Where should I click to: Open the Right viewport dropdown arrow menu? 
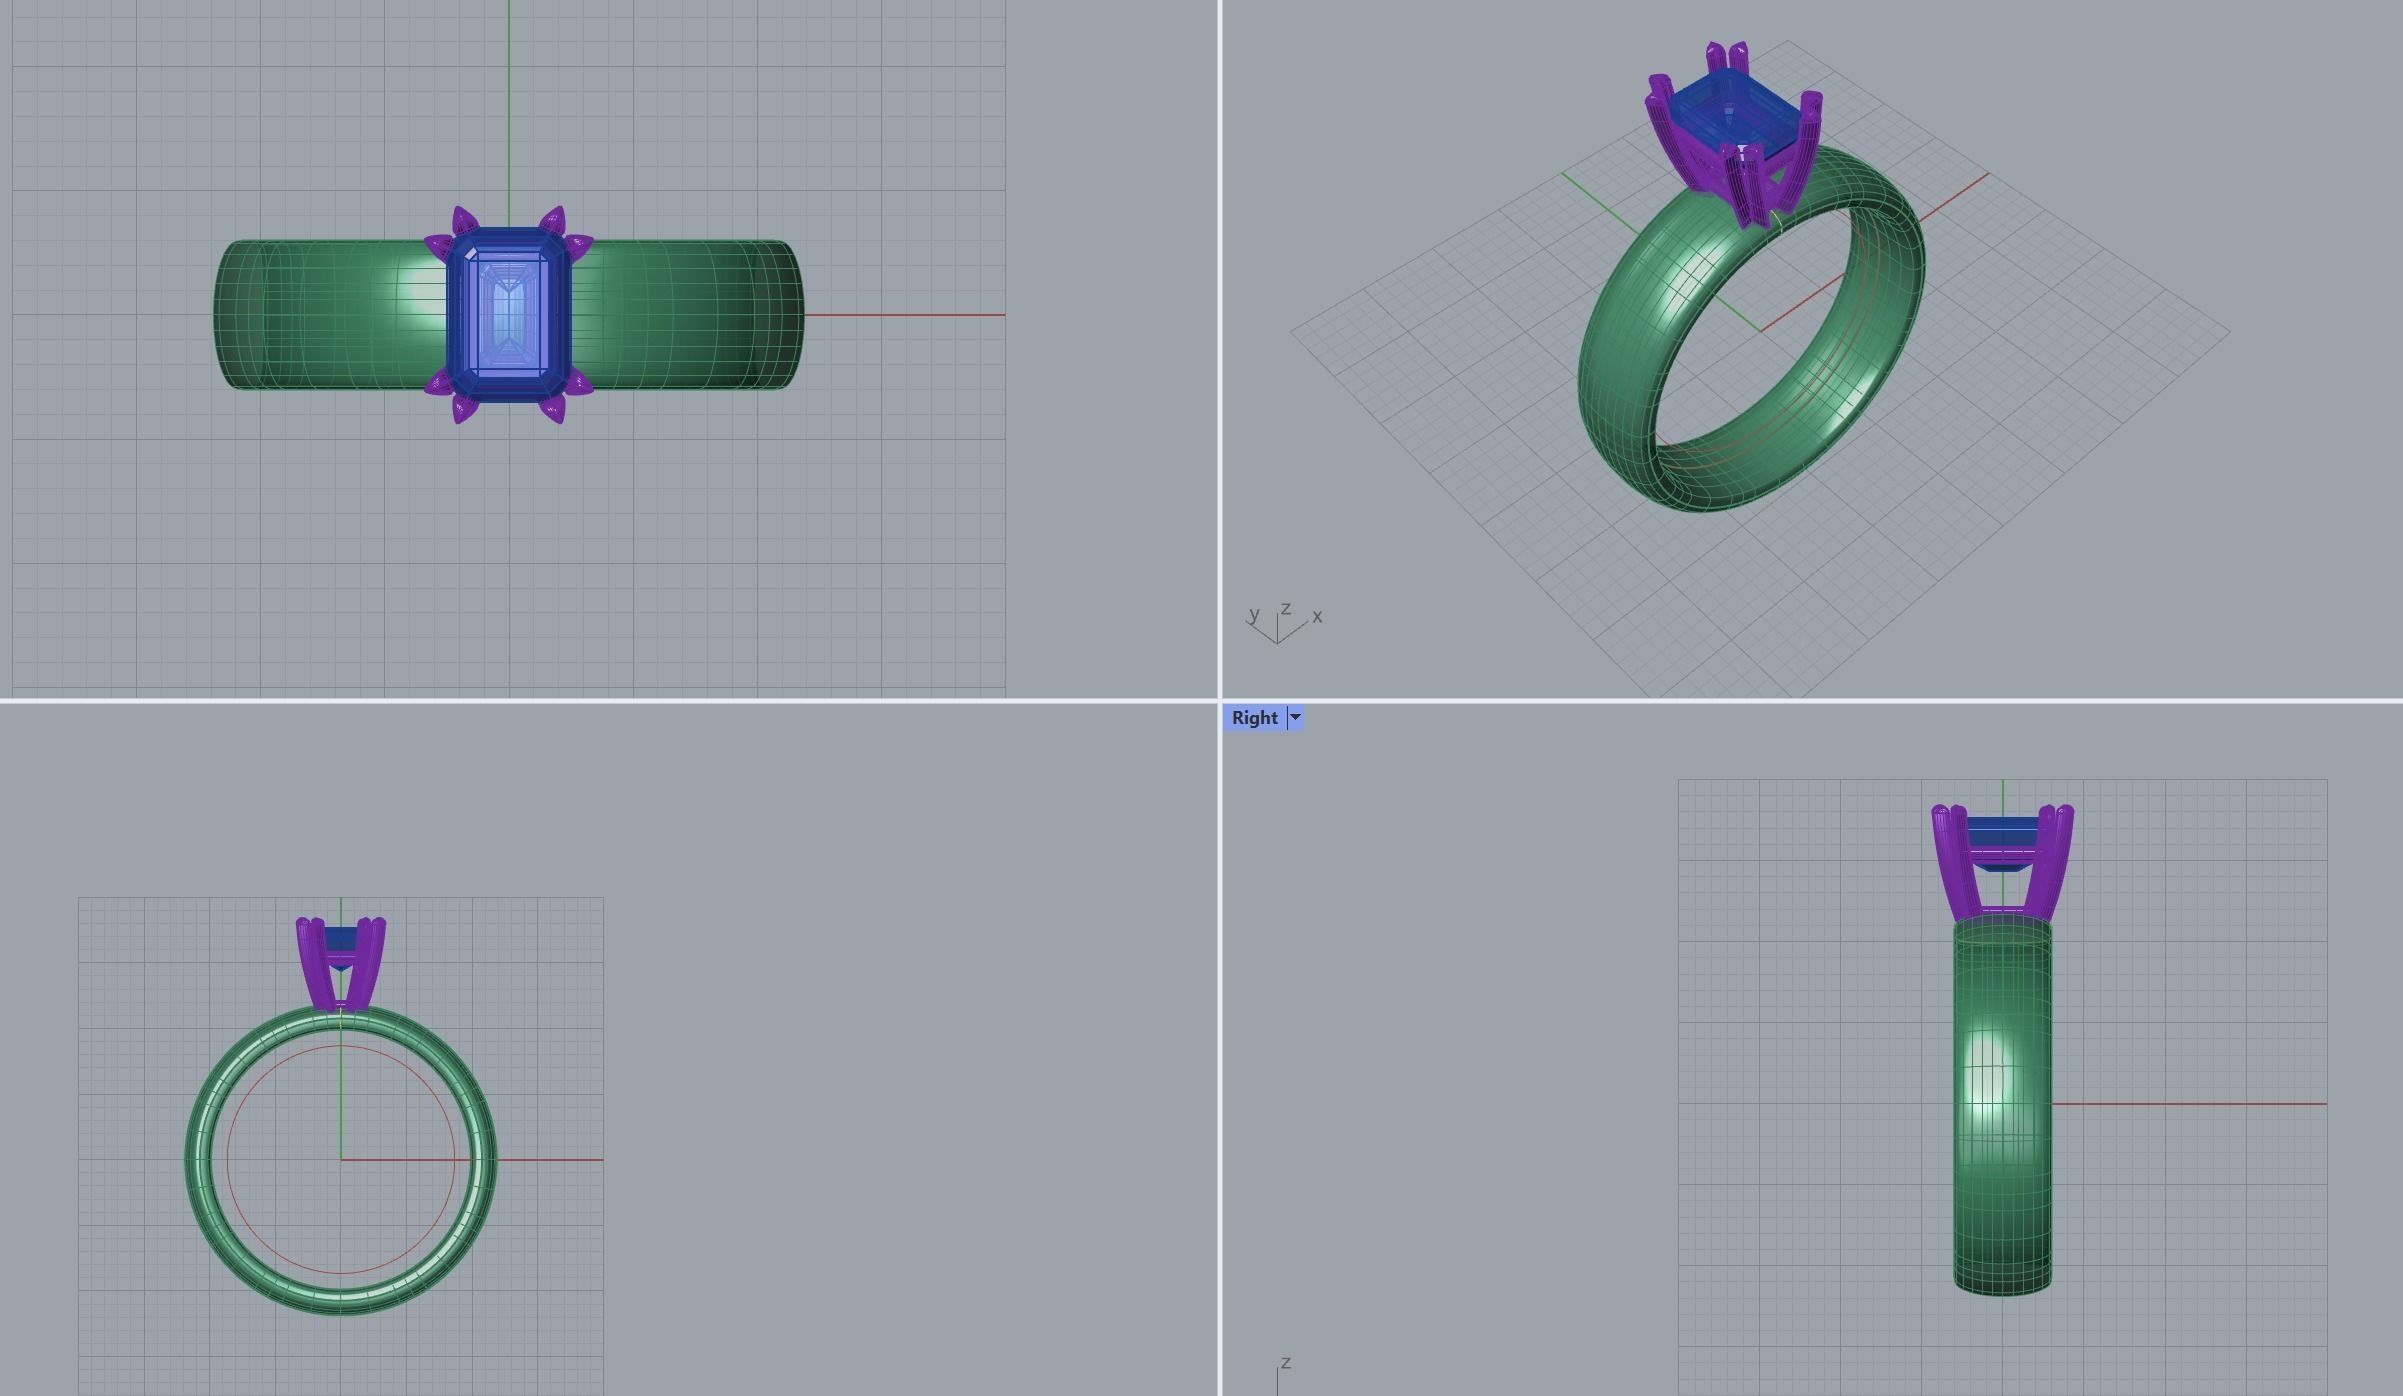[x=1295, y=718]
